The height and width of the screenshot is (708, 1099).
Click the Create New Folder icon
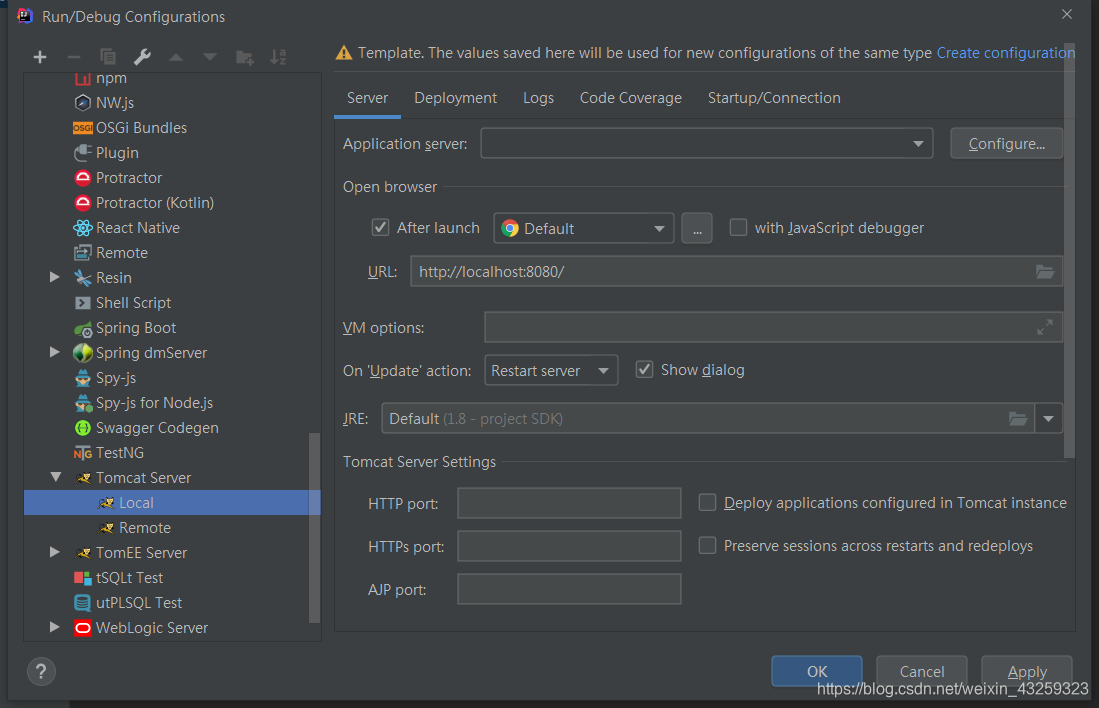point(245,57)
